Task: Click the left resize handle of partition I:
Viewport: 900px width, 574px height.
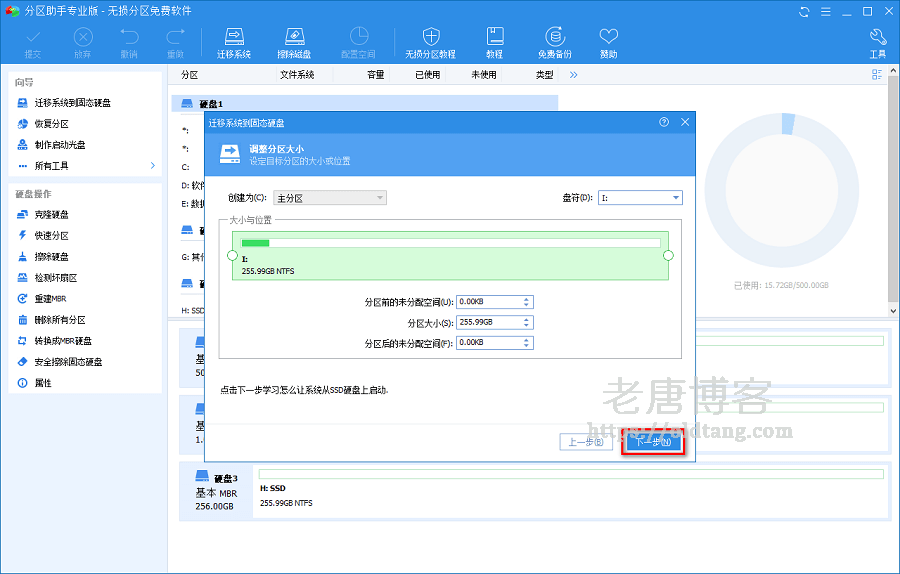Action: point(232,256)
